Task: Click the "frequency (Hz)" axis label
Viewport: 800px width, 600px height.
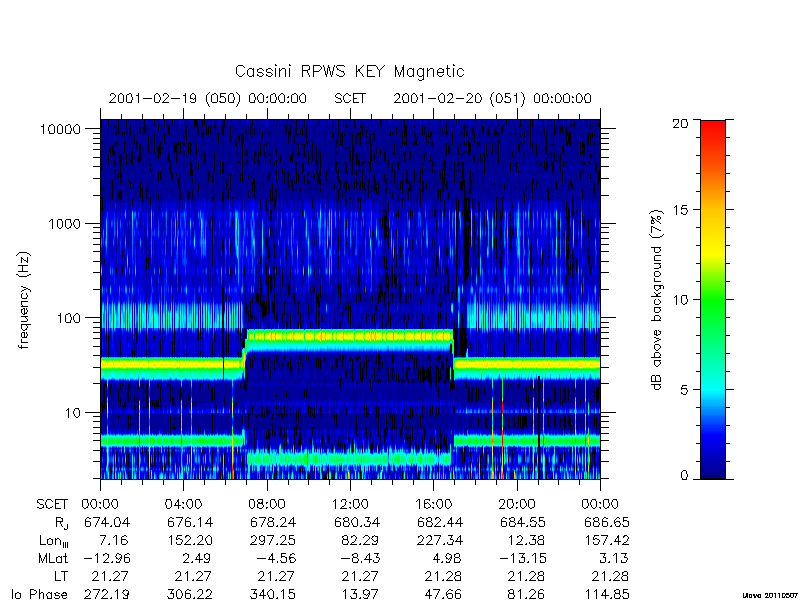Action: click(23, 300)
